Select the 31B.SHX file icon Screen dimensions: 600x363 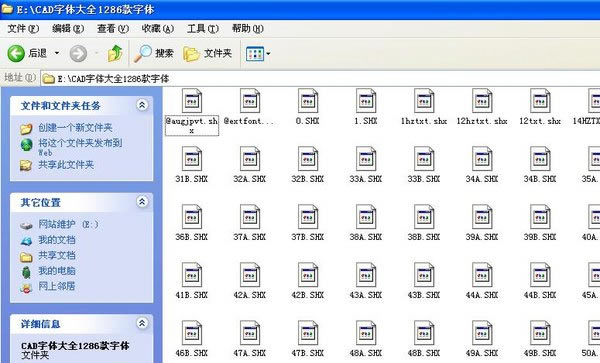[x=192, y=159]
